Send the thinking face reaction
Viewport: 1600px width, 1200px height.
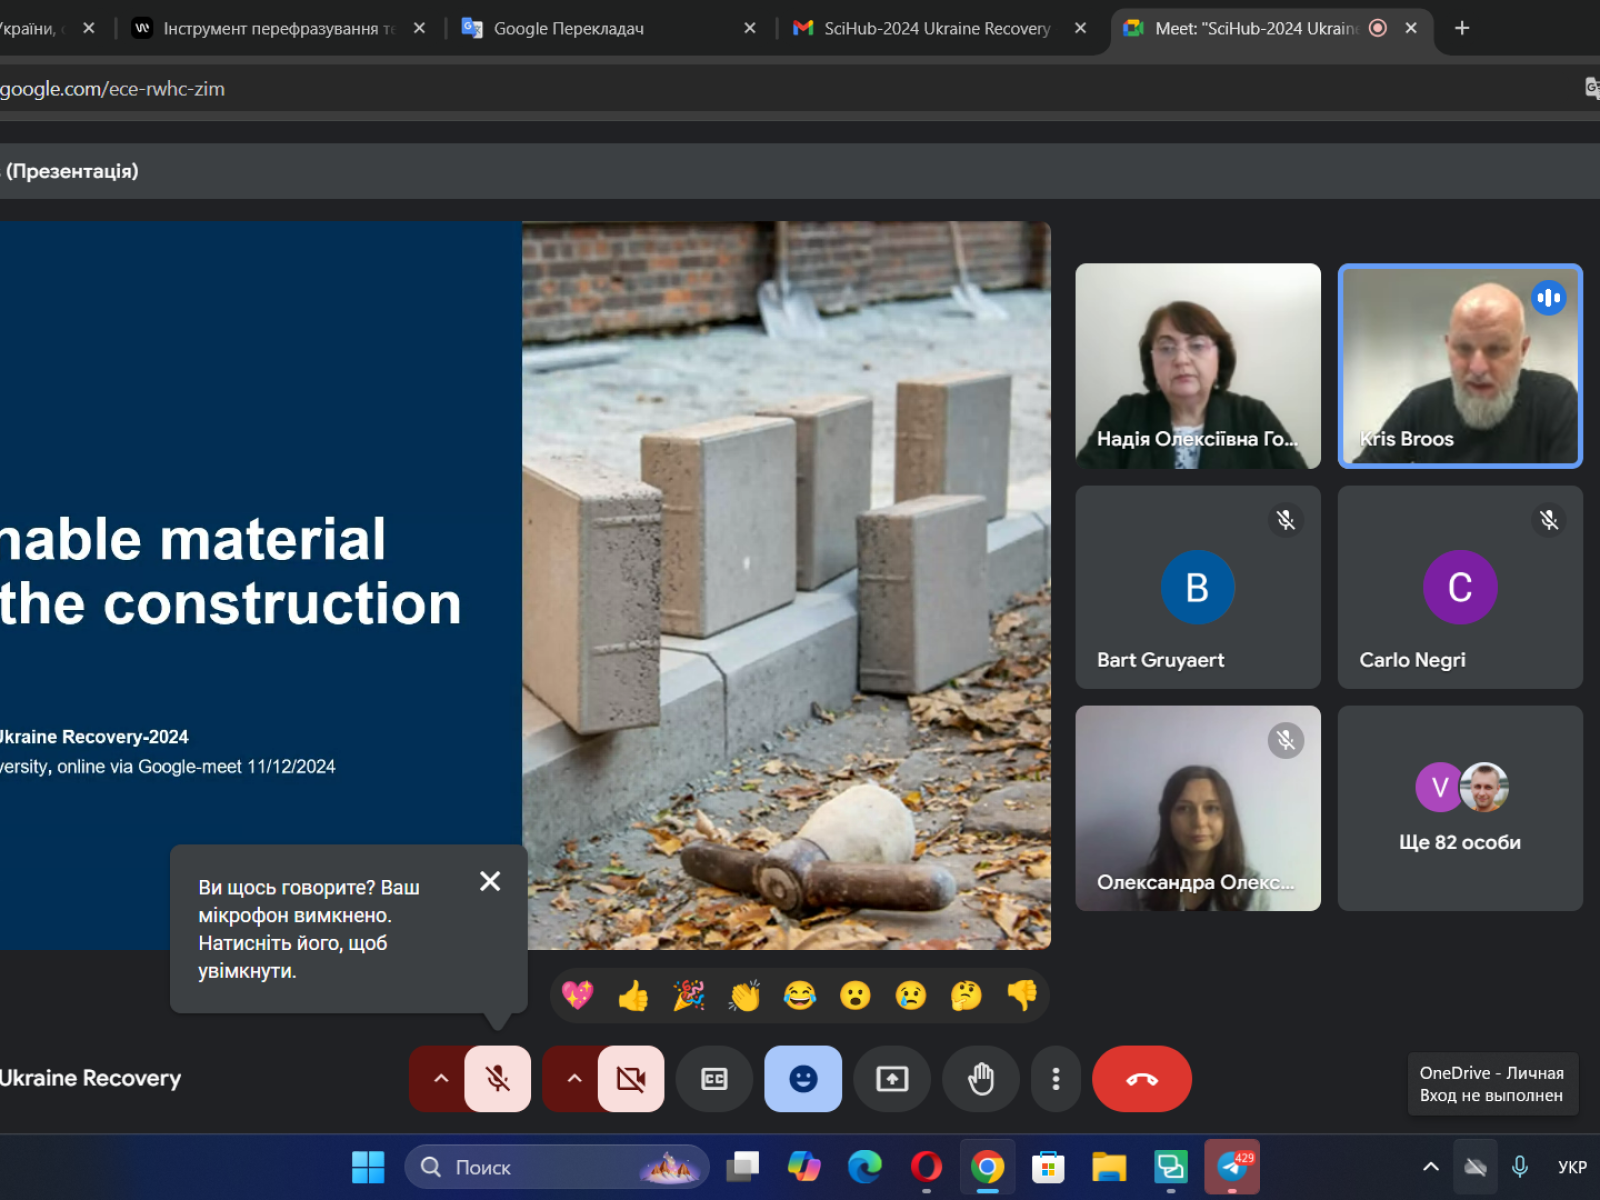[966, 995]
